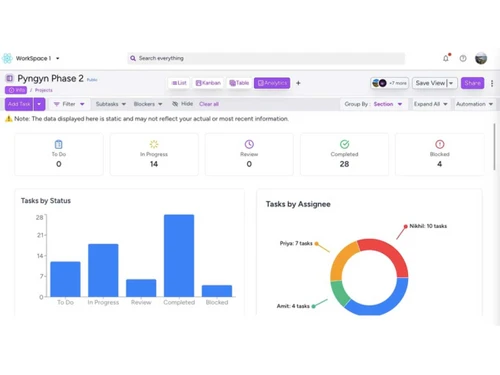This screenshot has height=375, width=500.
Task: Click the Blocked bar in chart
Action: pos(217,291)
